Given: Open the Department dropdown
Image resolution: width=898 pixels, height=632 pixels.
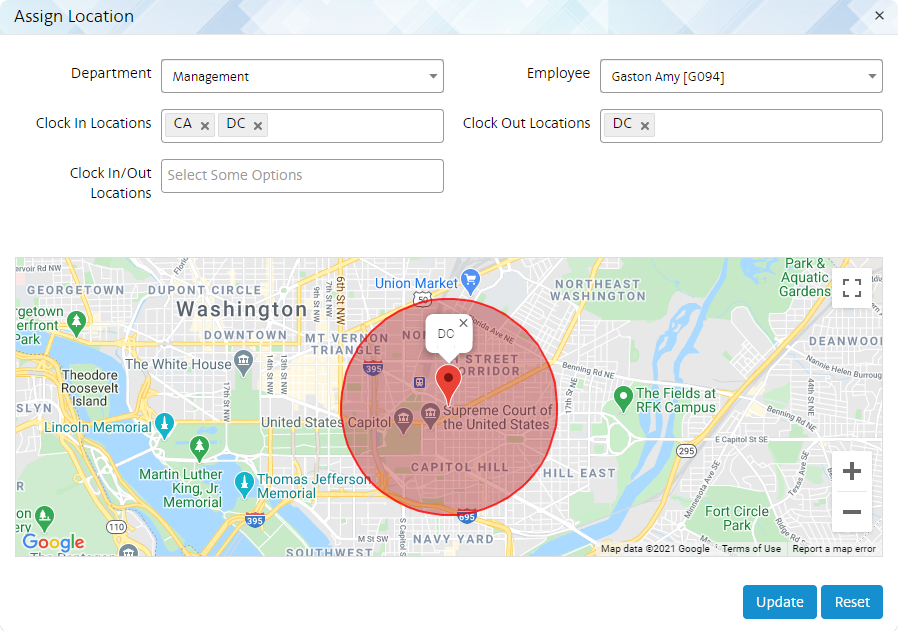Looking at the screenshot, I should [302, 76].
